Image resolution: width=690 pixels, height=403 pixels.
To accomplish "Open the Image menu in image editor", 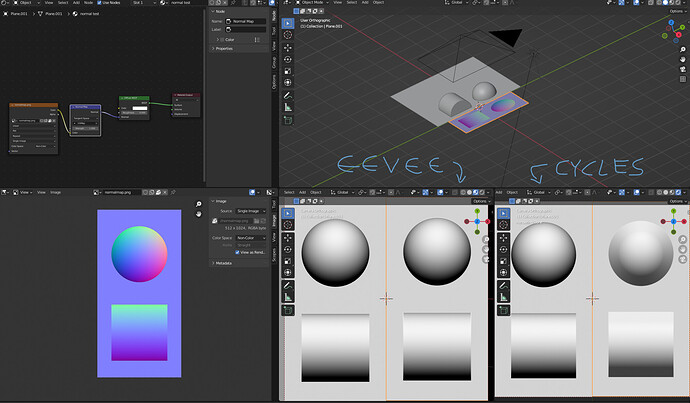I will (x=55, y=192).
